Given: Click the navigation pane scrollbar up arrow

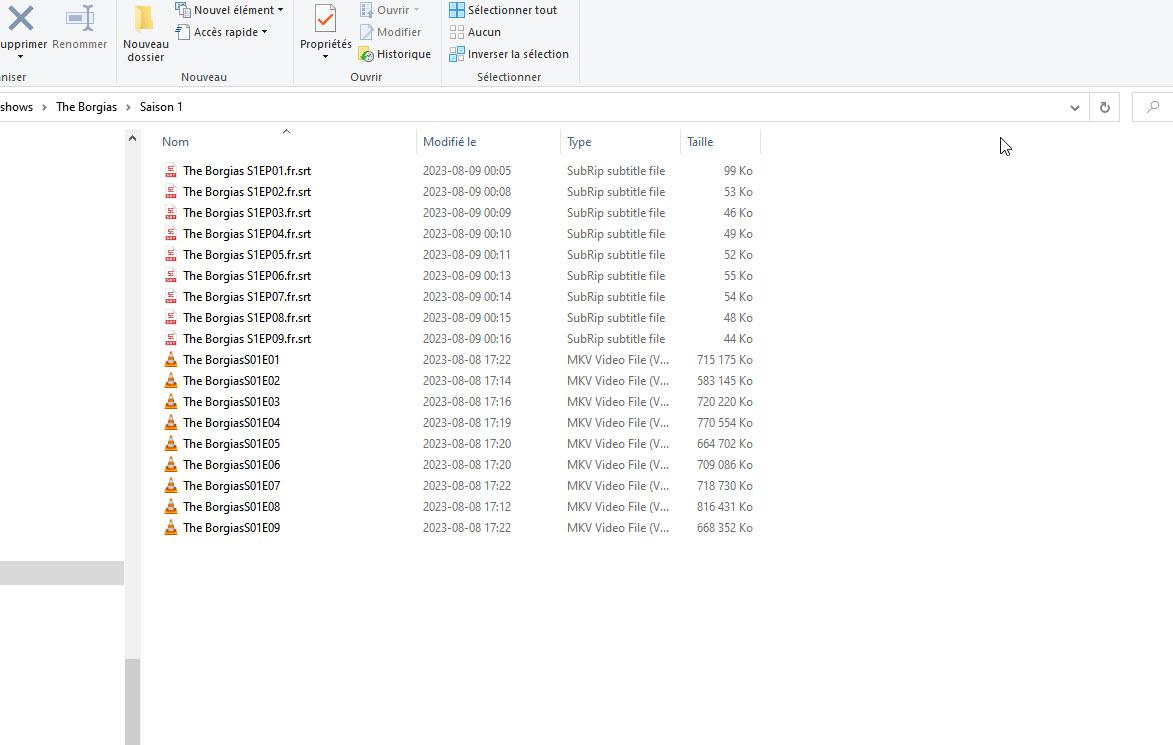Looking at the screenshot, I should pyautogui.click(x=132, y=139).
